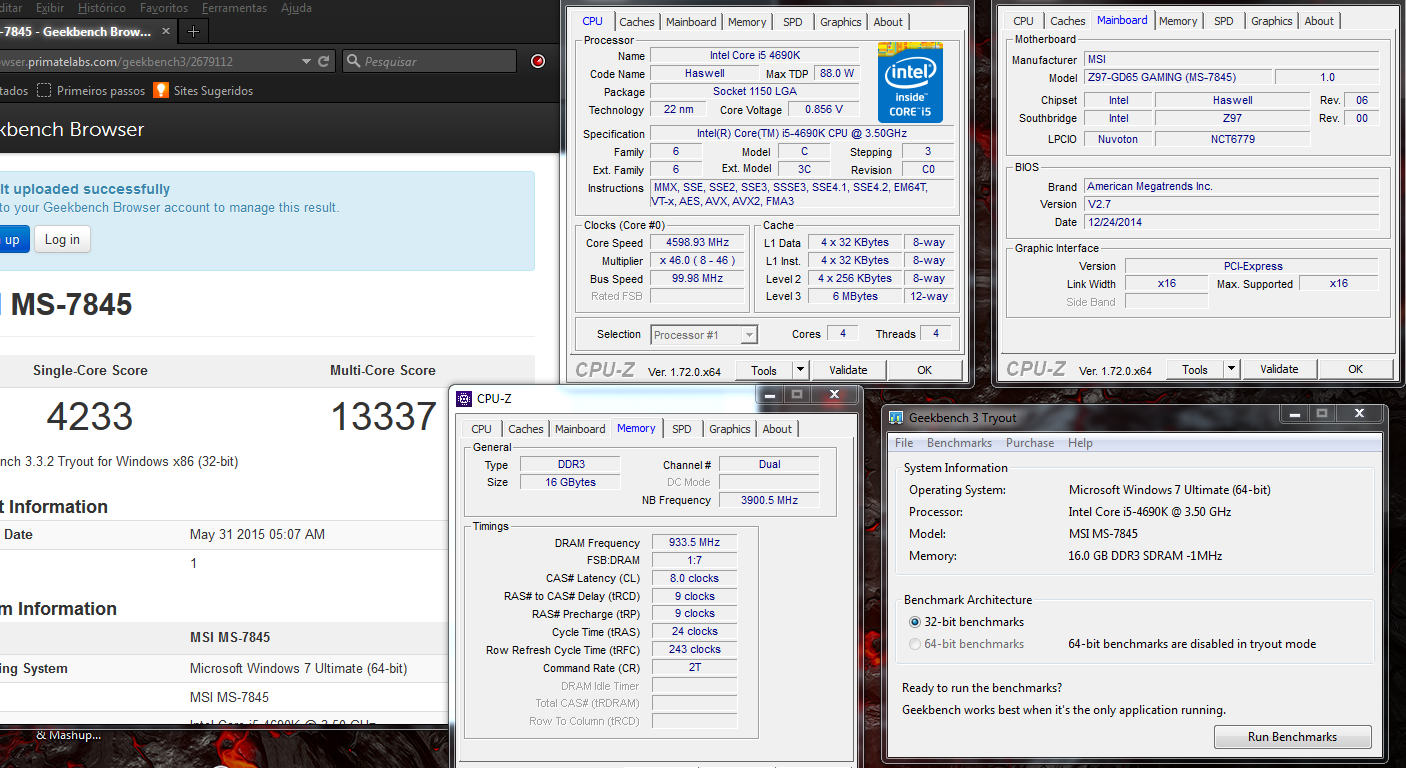The height and width of the screenshot is (768, 1406).
Task: Click the magnifier icon in the Pesquisar box
Action: coord(353,62)
